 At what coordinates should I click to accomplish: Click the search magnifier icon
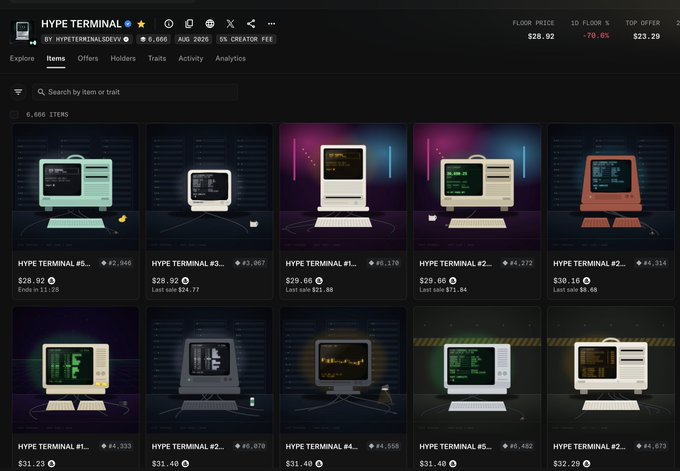point(41,92)
